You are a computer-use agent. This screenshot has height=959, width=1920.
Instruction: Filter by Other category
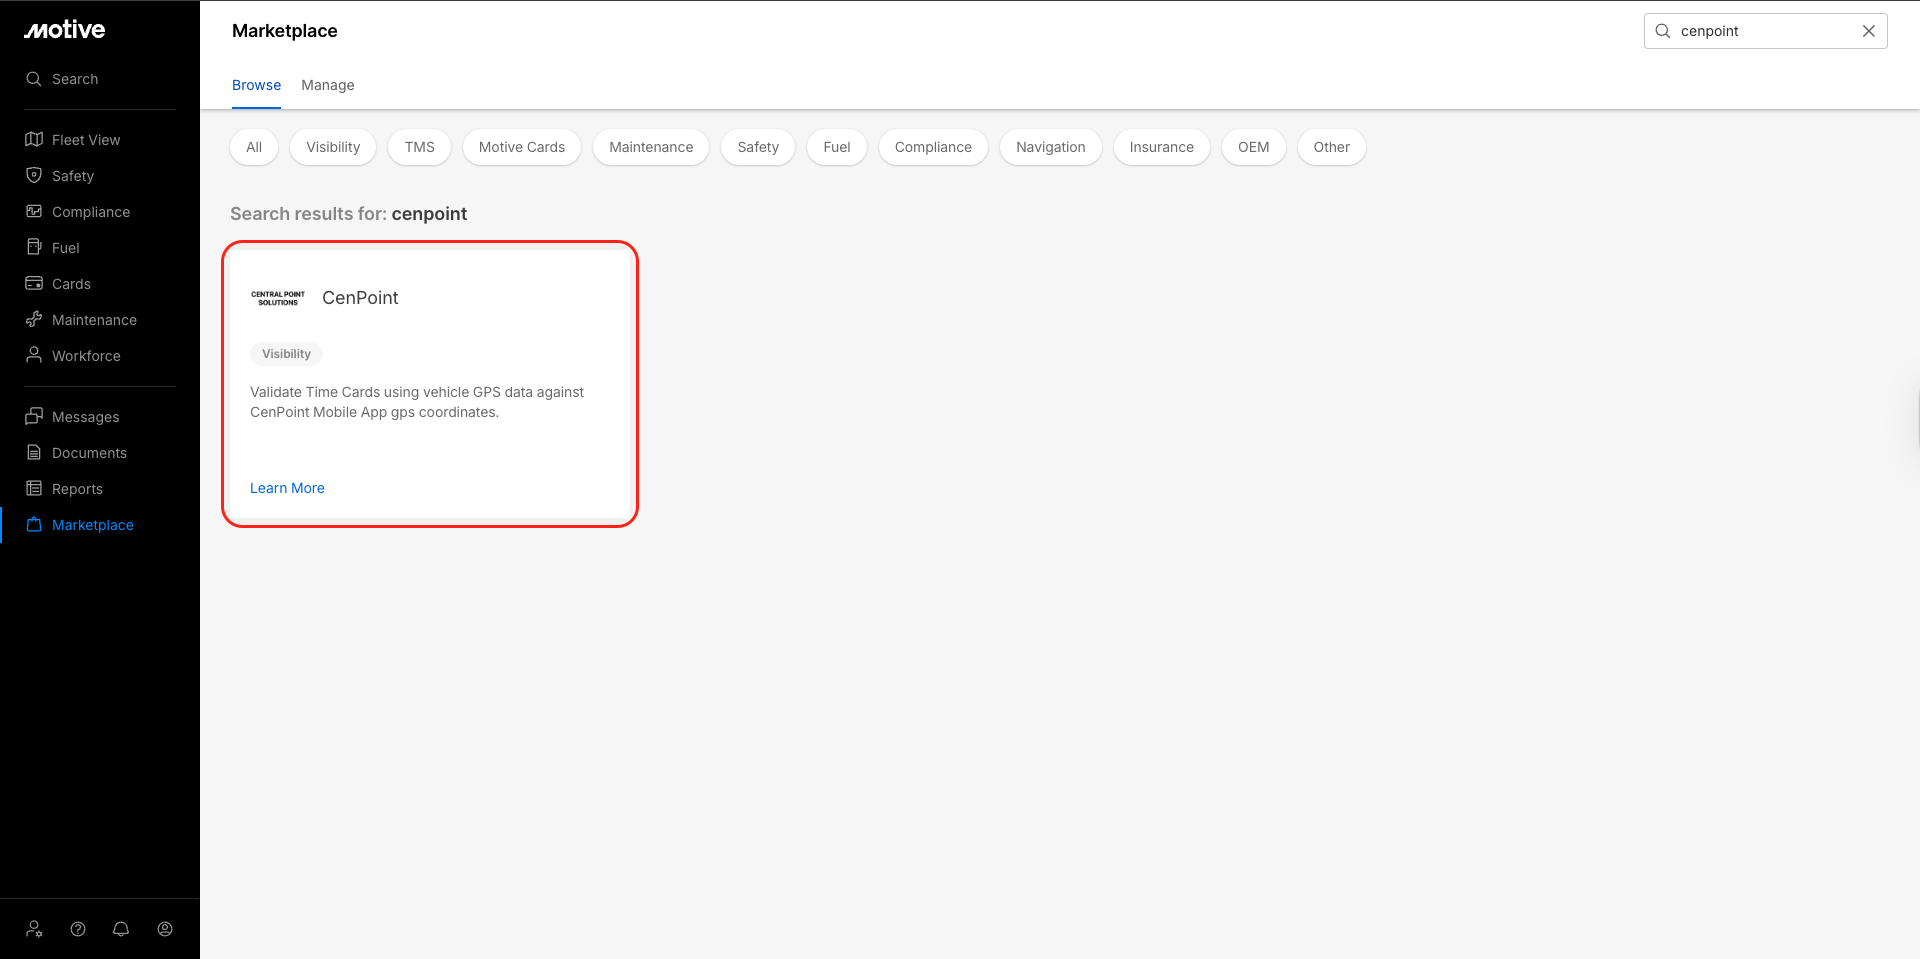point(1332,147)
